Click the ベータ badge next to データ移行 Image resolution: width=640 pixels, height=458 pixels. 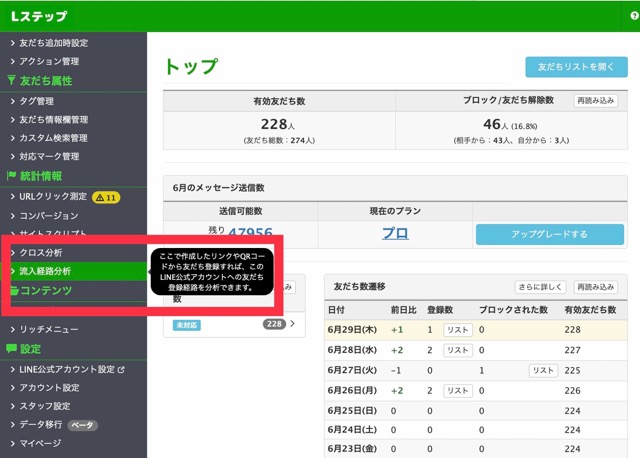tap(82, 425)
